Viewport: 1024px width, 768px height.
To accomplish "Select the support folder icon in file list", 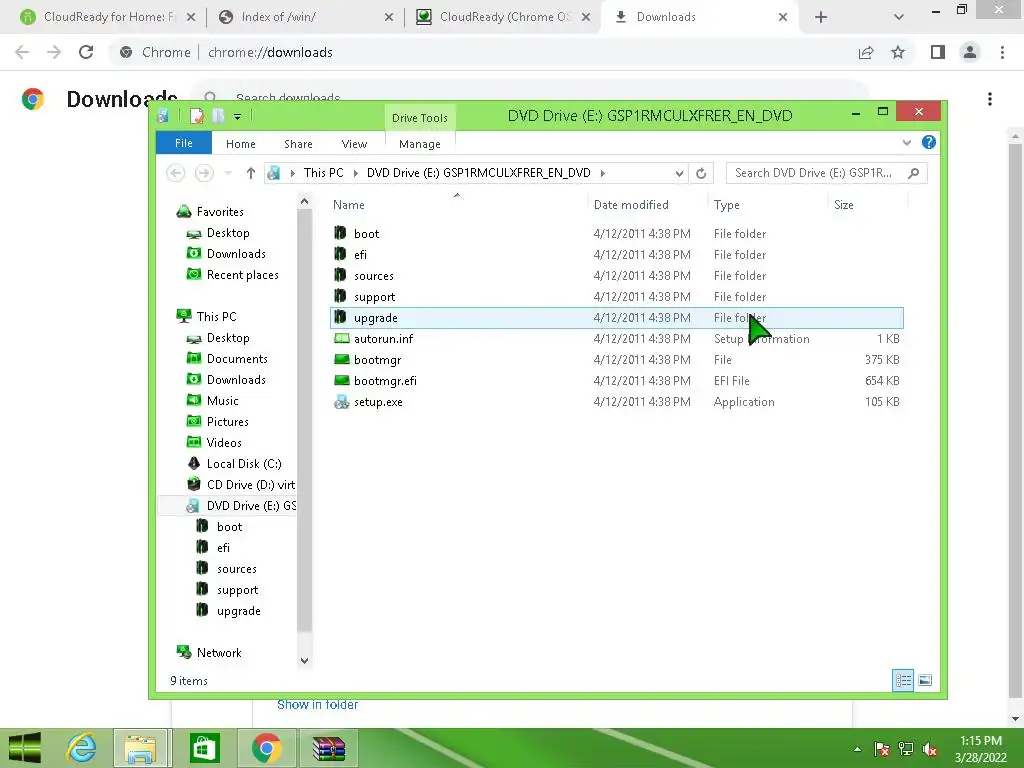I will [x=340, y=296].
